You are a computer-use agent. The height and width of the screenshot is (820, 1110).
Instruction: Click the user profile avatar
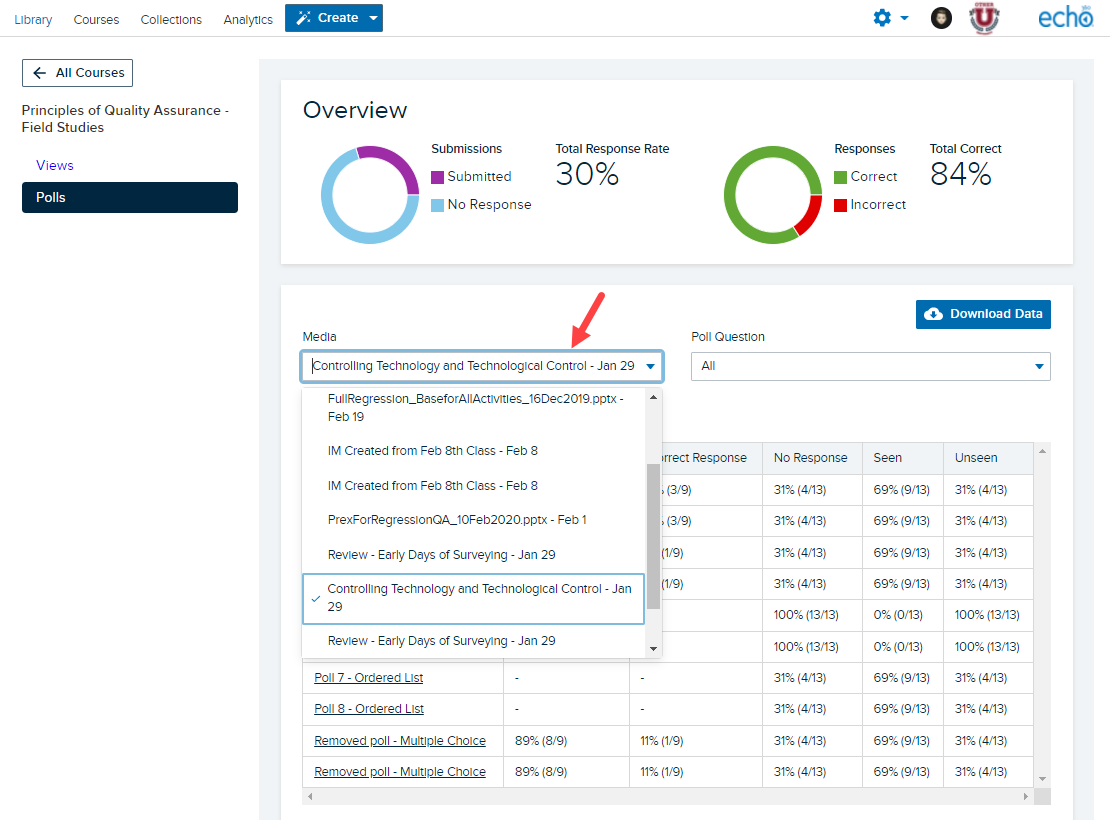point(941,18)
